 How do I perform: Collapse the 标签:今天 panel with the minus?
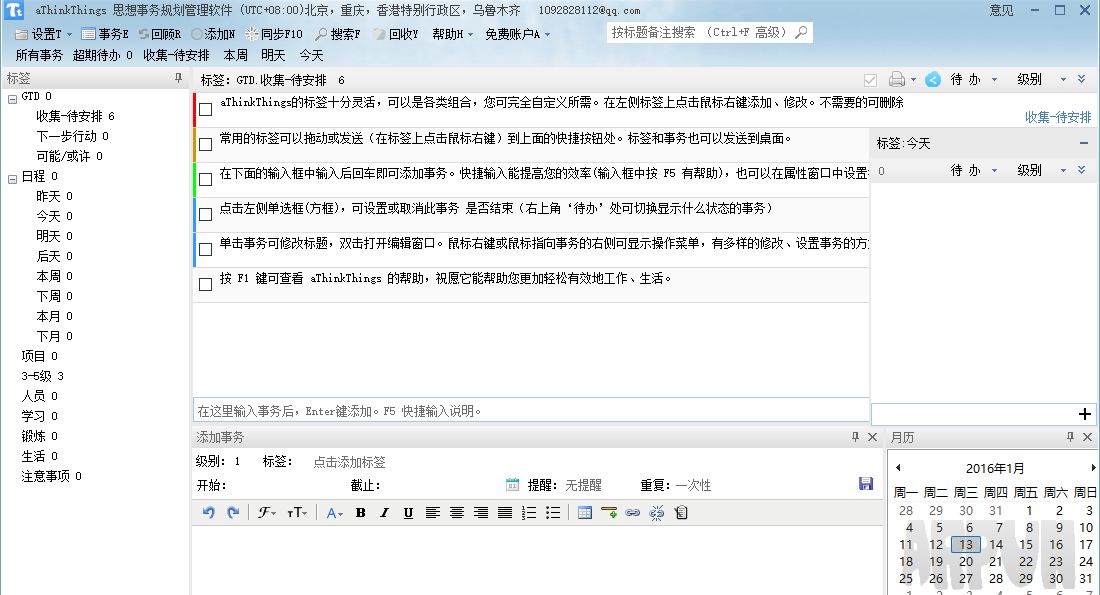[x=1084, y=143]
